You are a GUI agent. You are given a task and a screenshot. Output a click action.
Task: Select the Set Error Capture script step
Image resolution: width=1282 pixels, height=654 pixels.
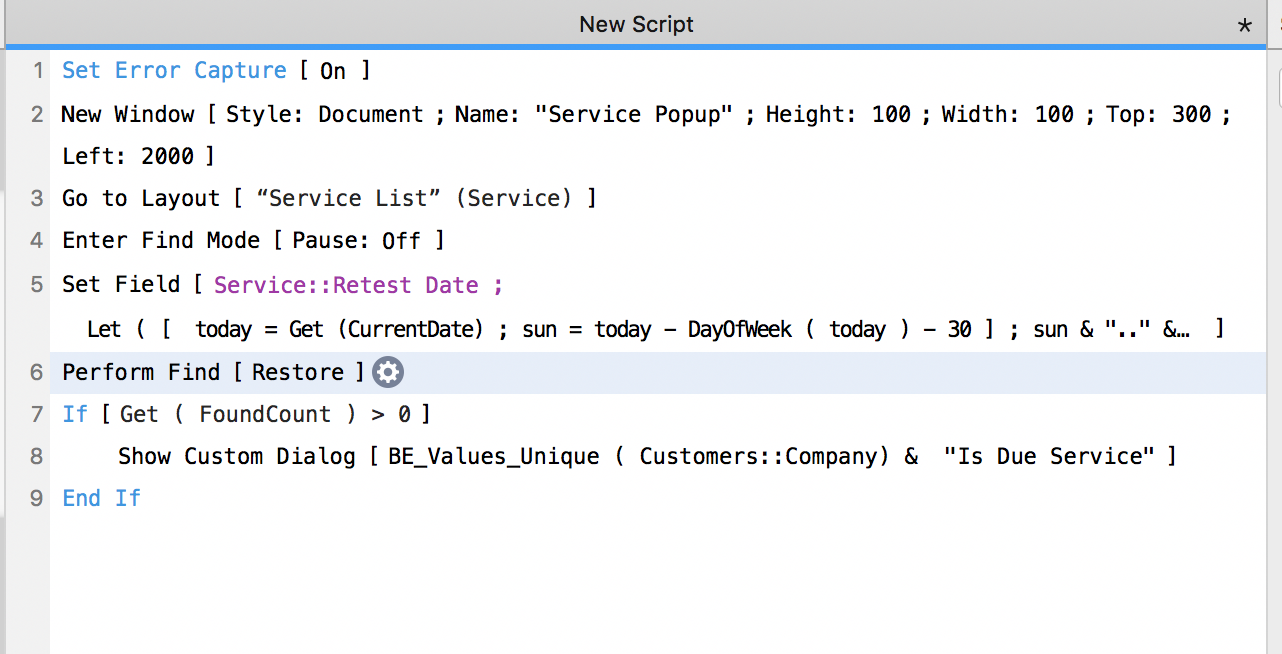pos(216,71)
